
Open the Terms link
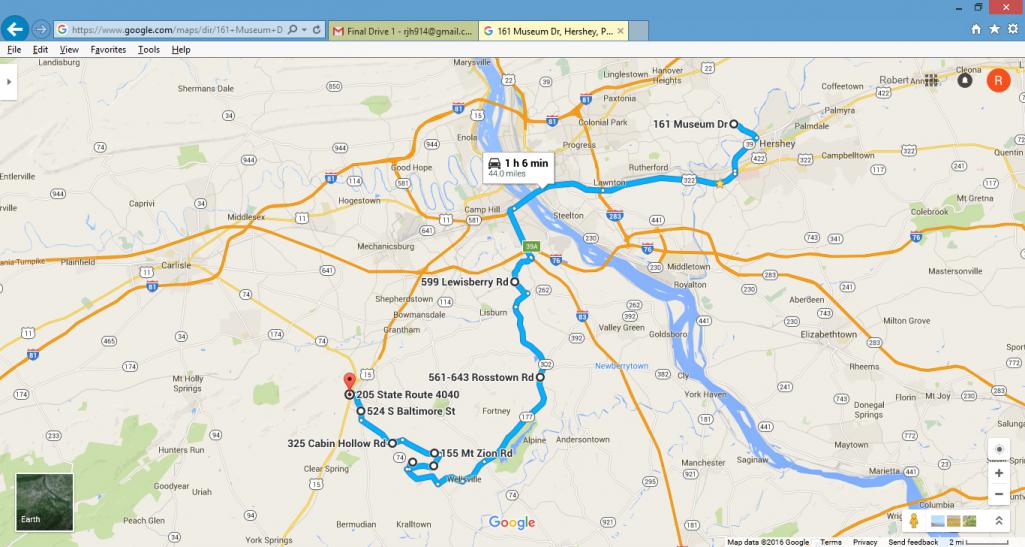[x=831, y=542]
